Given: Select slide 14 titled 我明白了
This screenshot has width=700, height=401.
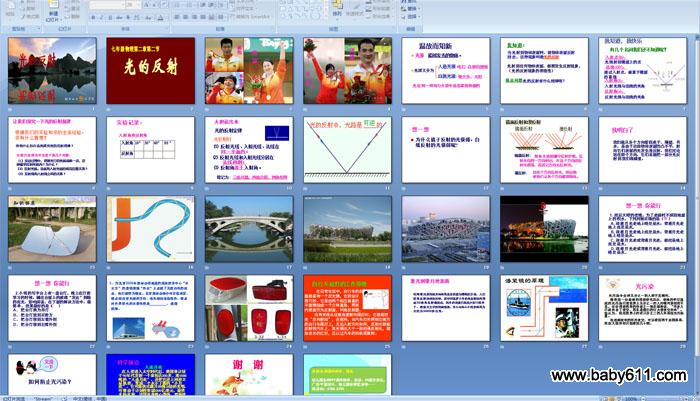Looking at the screenshot, I should (x=642, y=150).
